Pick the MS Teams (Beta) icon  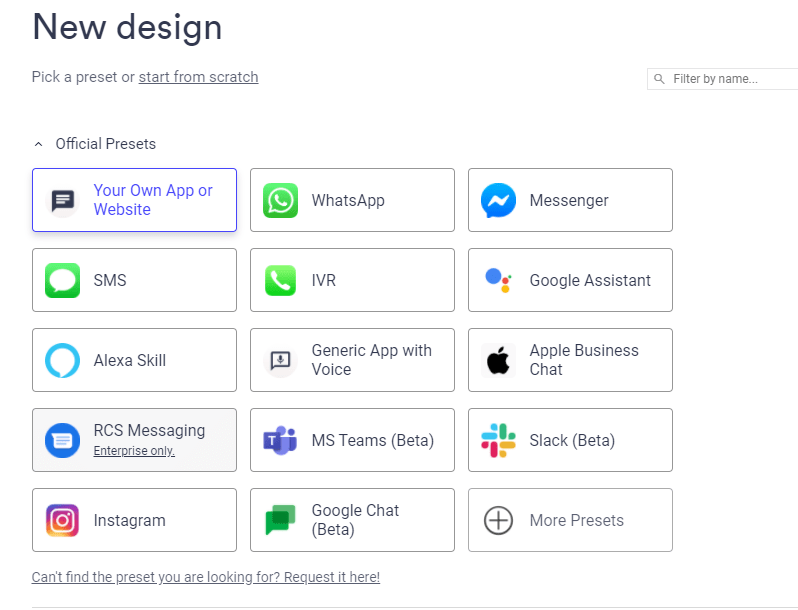coord(280,440)
